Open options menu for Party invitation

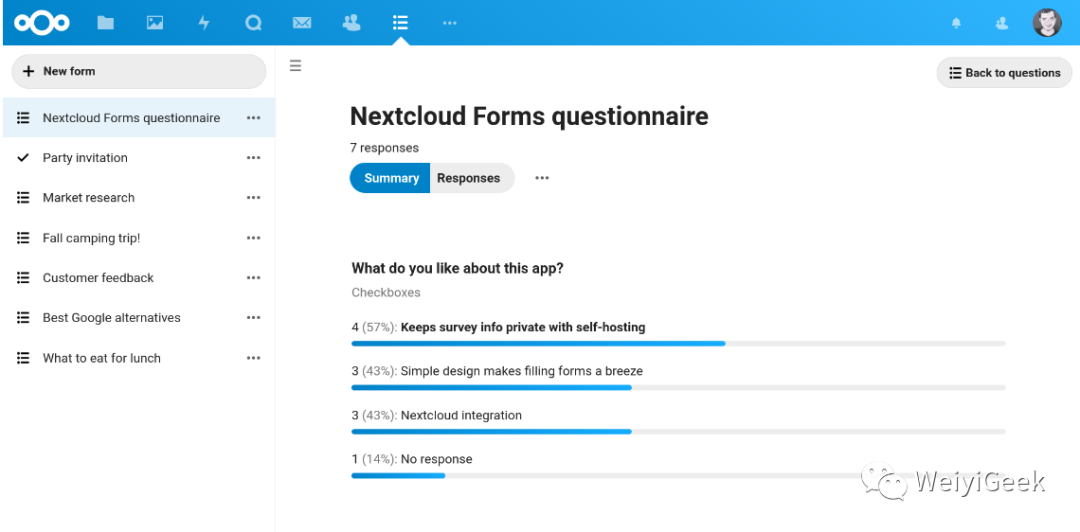[x=254, y=158]
